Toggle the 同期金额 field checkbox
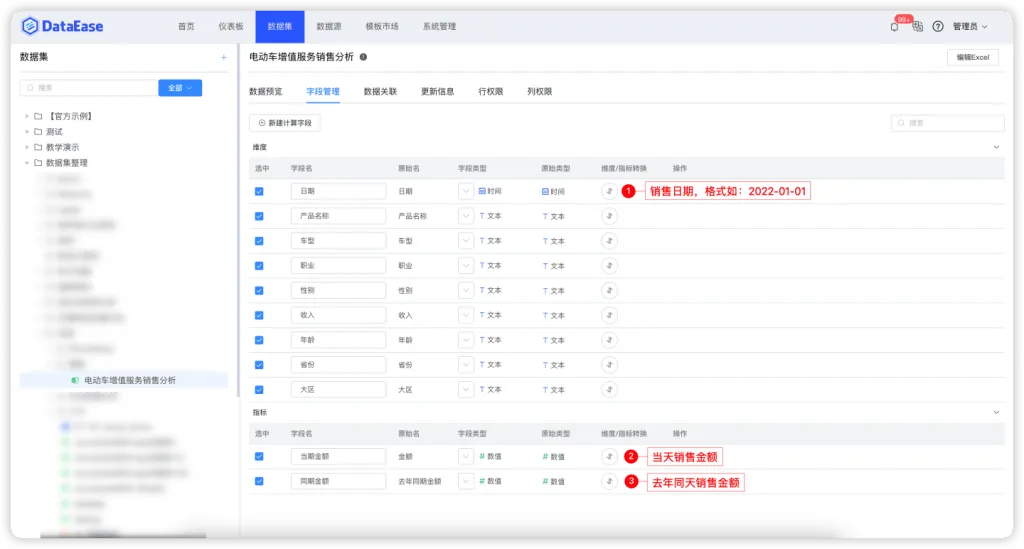 [x=259, y=481]
